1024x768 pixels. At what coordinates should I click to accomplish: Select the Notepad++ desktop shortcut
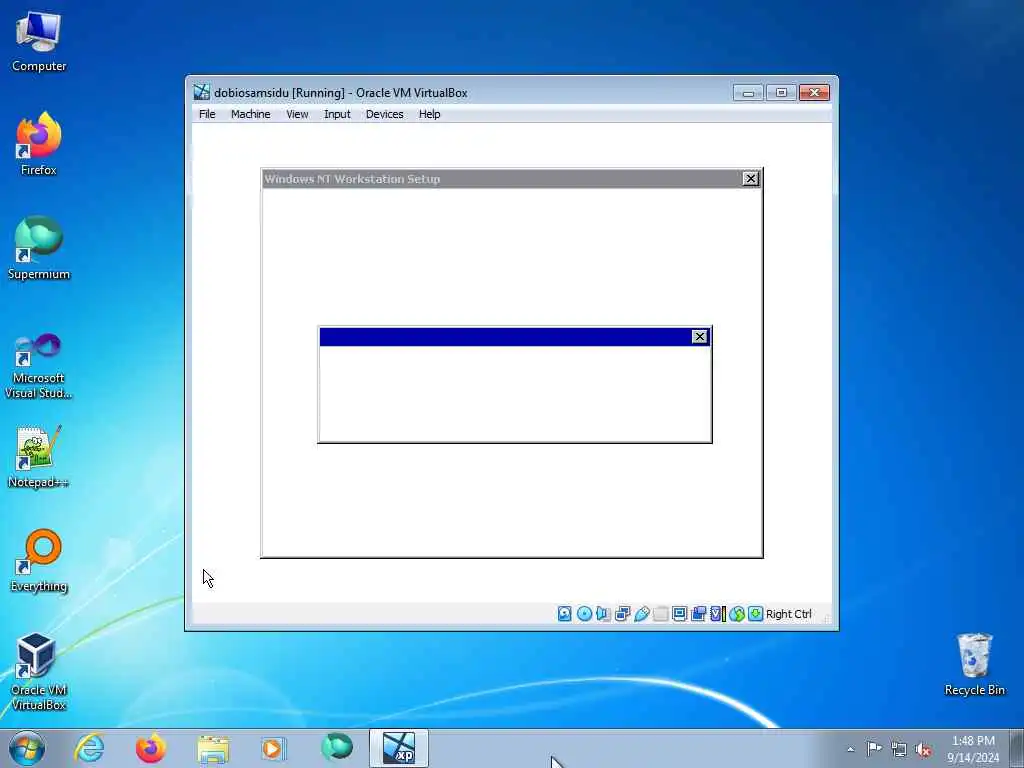tap(39, 456)
